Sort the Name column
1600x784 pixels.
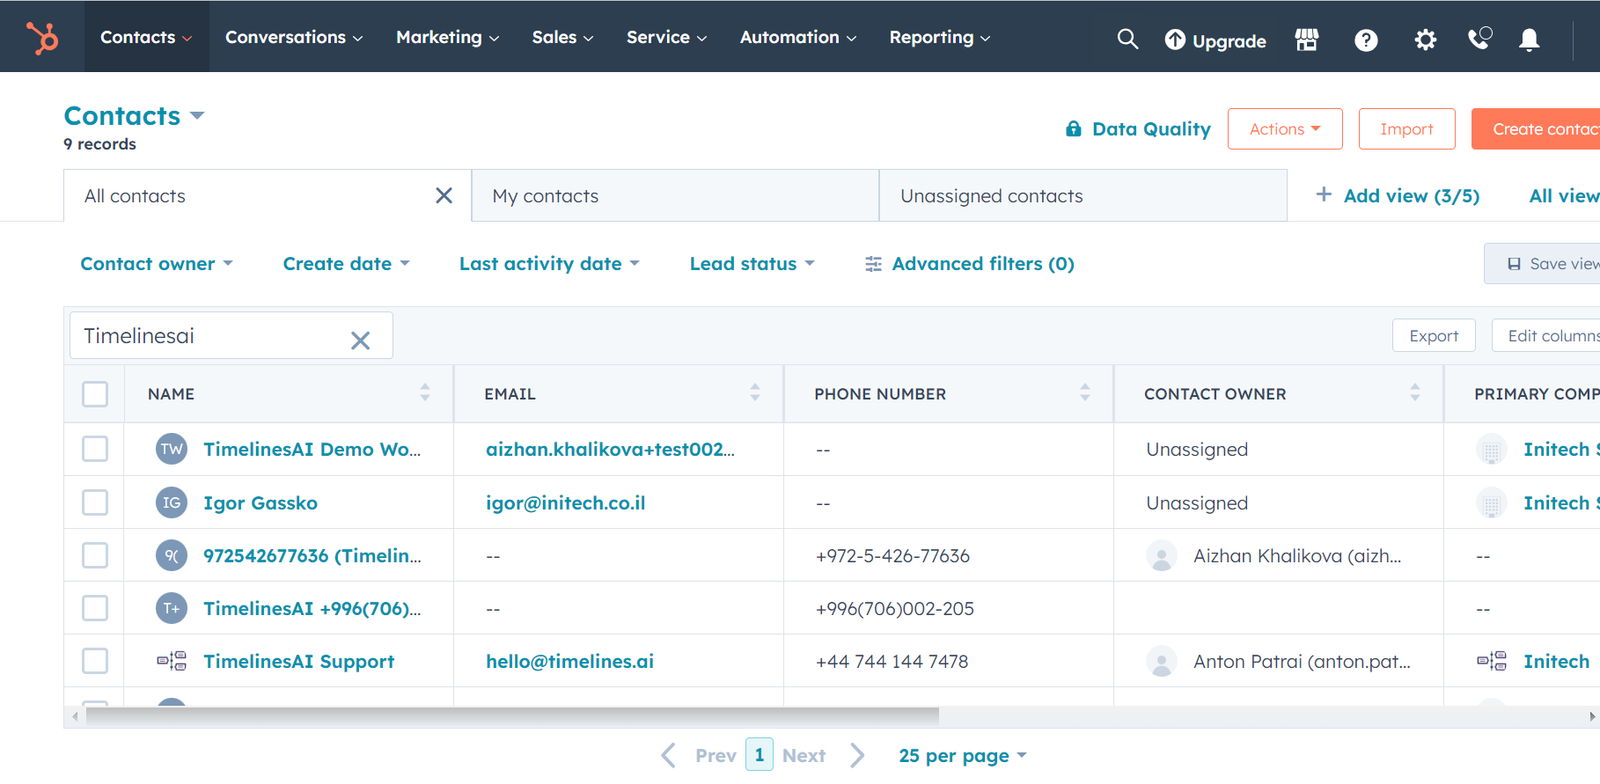tap(425, 393)
